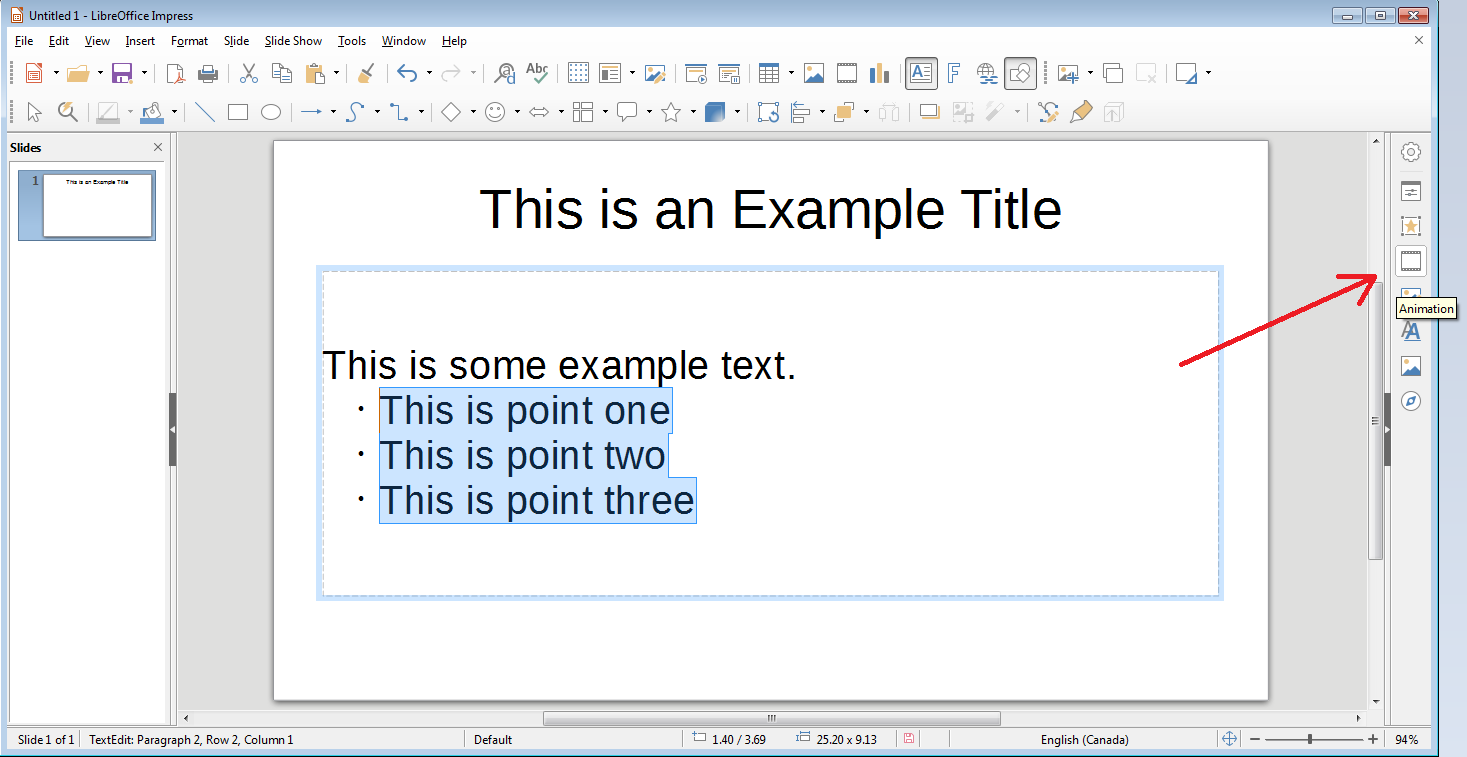
Task: Open the Gallery panel
Action: [1410, 366]
